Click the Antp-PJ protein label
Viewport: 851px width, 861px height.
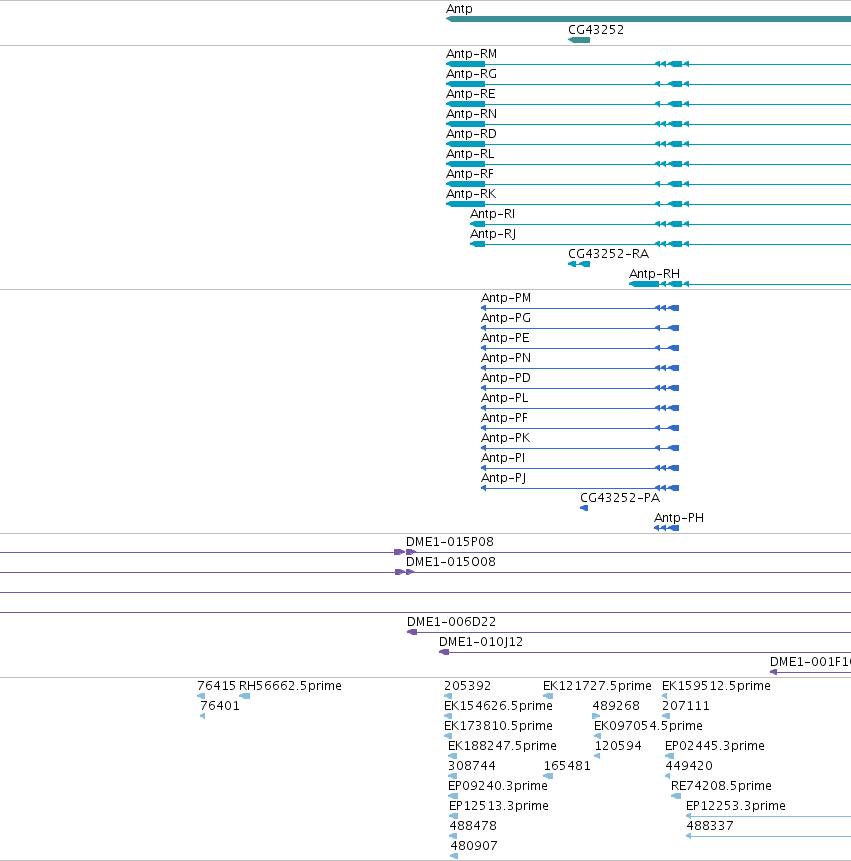[503, 478]
